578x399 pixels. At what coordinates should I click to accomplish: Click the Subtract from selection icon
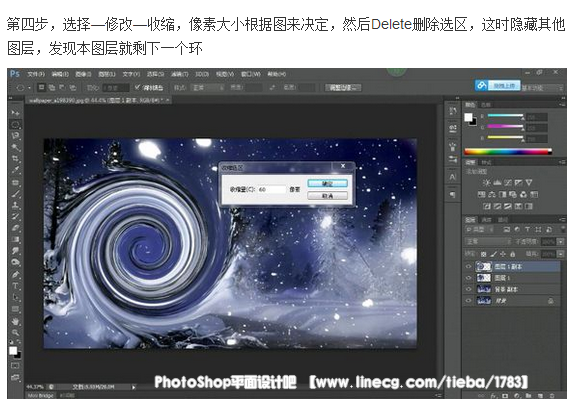tap(62, 87)
